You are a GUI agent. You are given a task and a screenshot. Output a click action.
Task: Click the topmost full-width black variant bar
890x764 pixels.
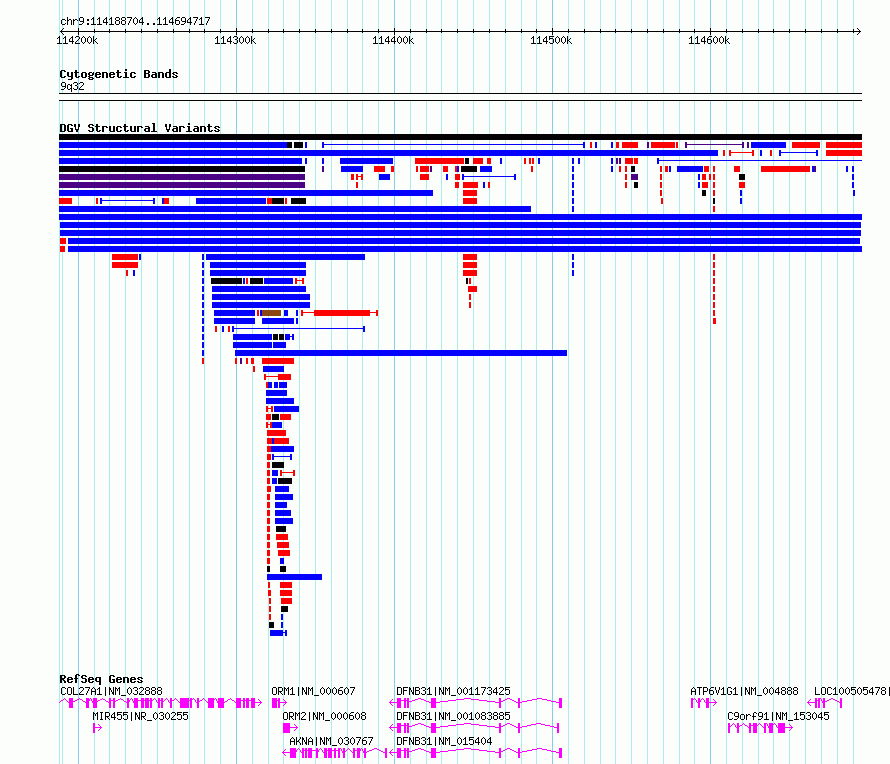460,137
